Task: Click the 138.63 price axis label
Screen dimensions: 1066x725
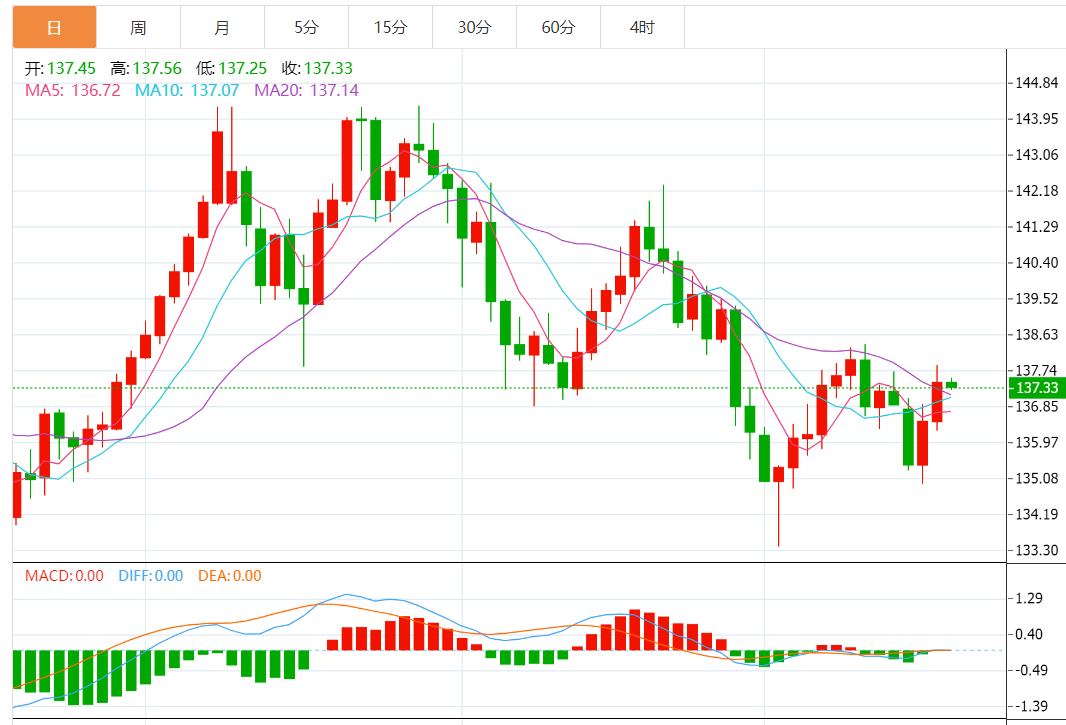Action: [1037, 335]
